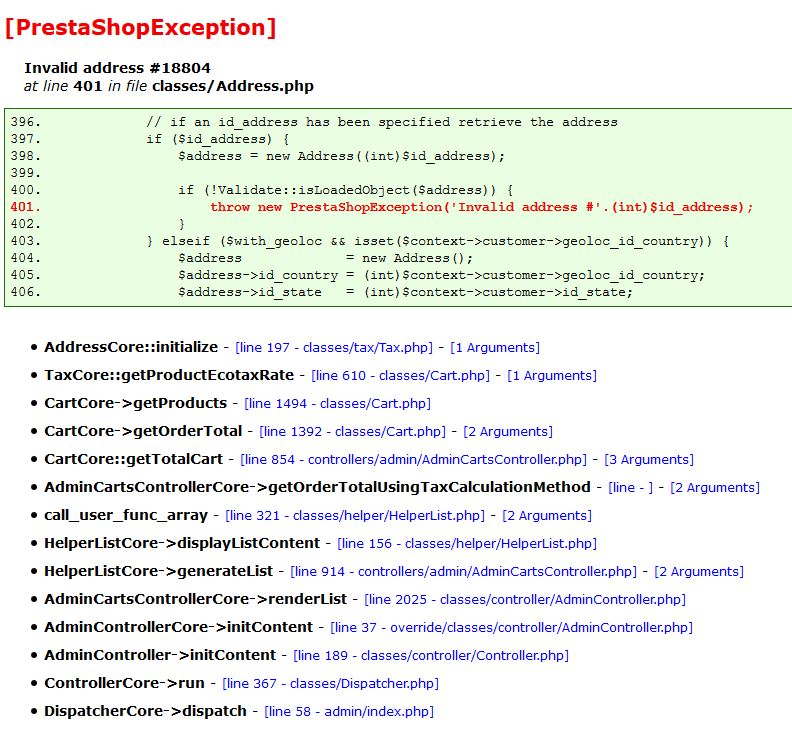Viewport: 792px width, 733px height.
Task: Click 'CartCore->getProducts' stack entry
Action: [135, 403]
